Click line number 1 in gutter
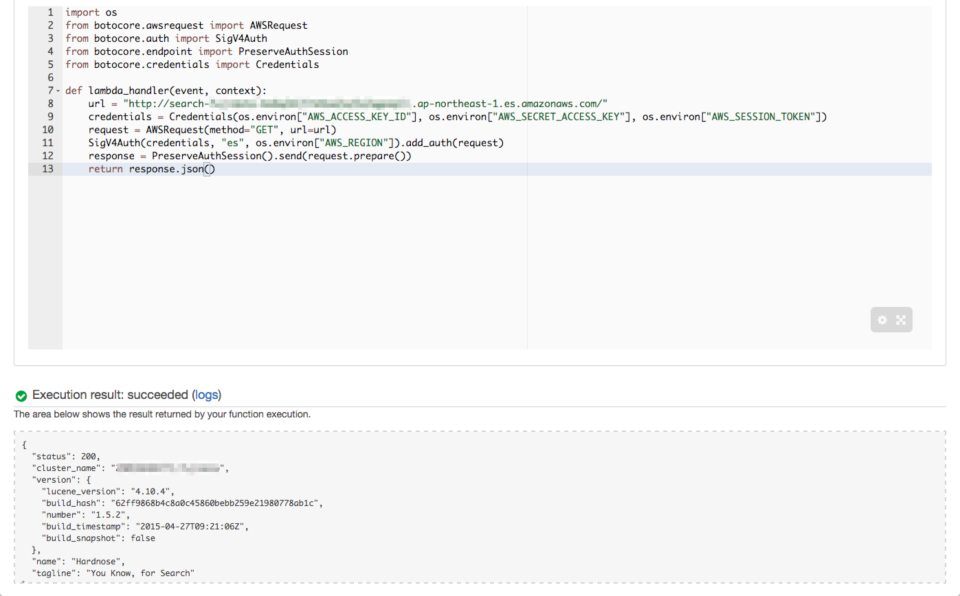The width and height of the screenshot is (960, 596). coord(50,13)
